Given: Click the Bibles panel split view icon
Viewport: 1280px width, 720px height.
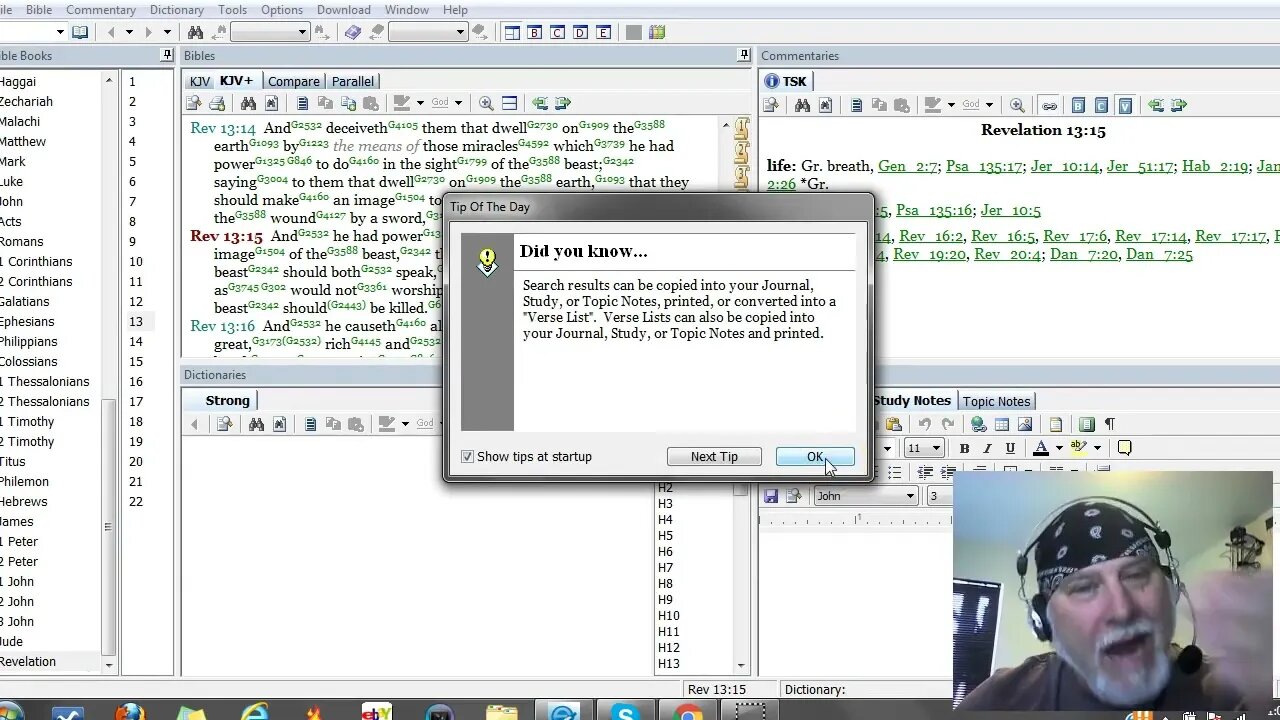Looking at the screenshot, I should pyautogui.click(x=509, y=103).
